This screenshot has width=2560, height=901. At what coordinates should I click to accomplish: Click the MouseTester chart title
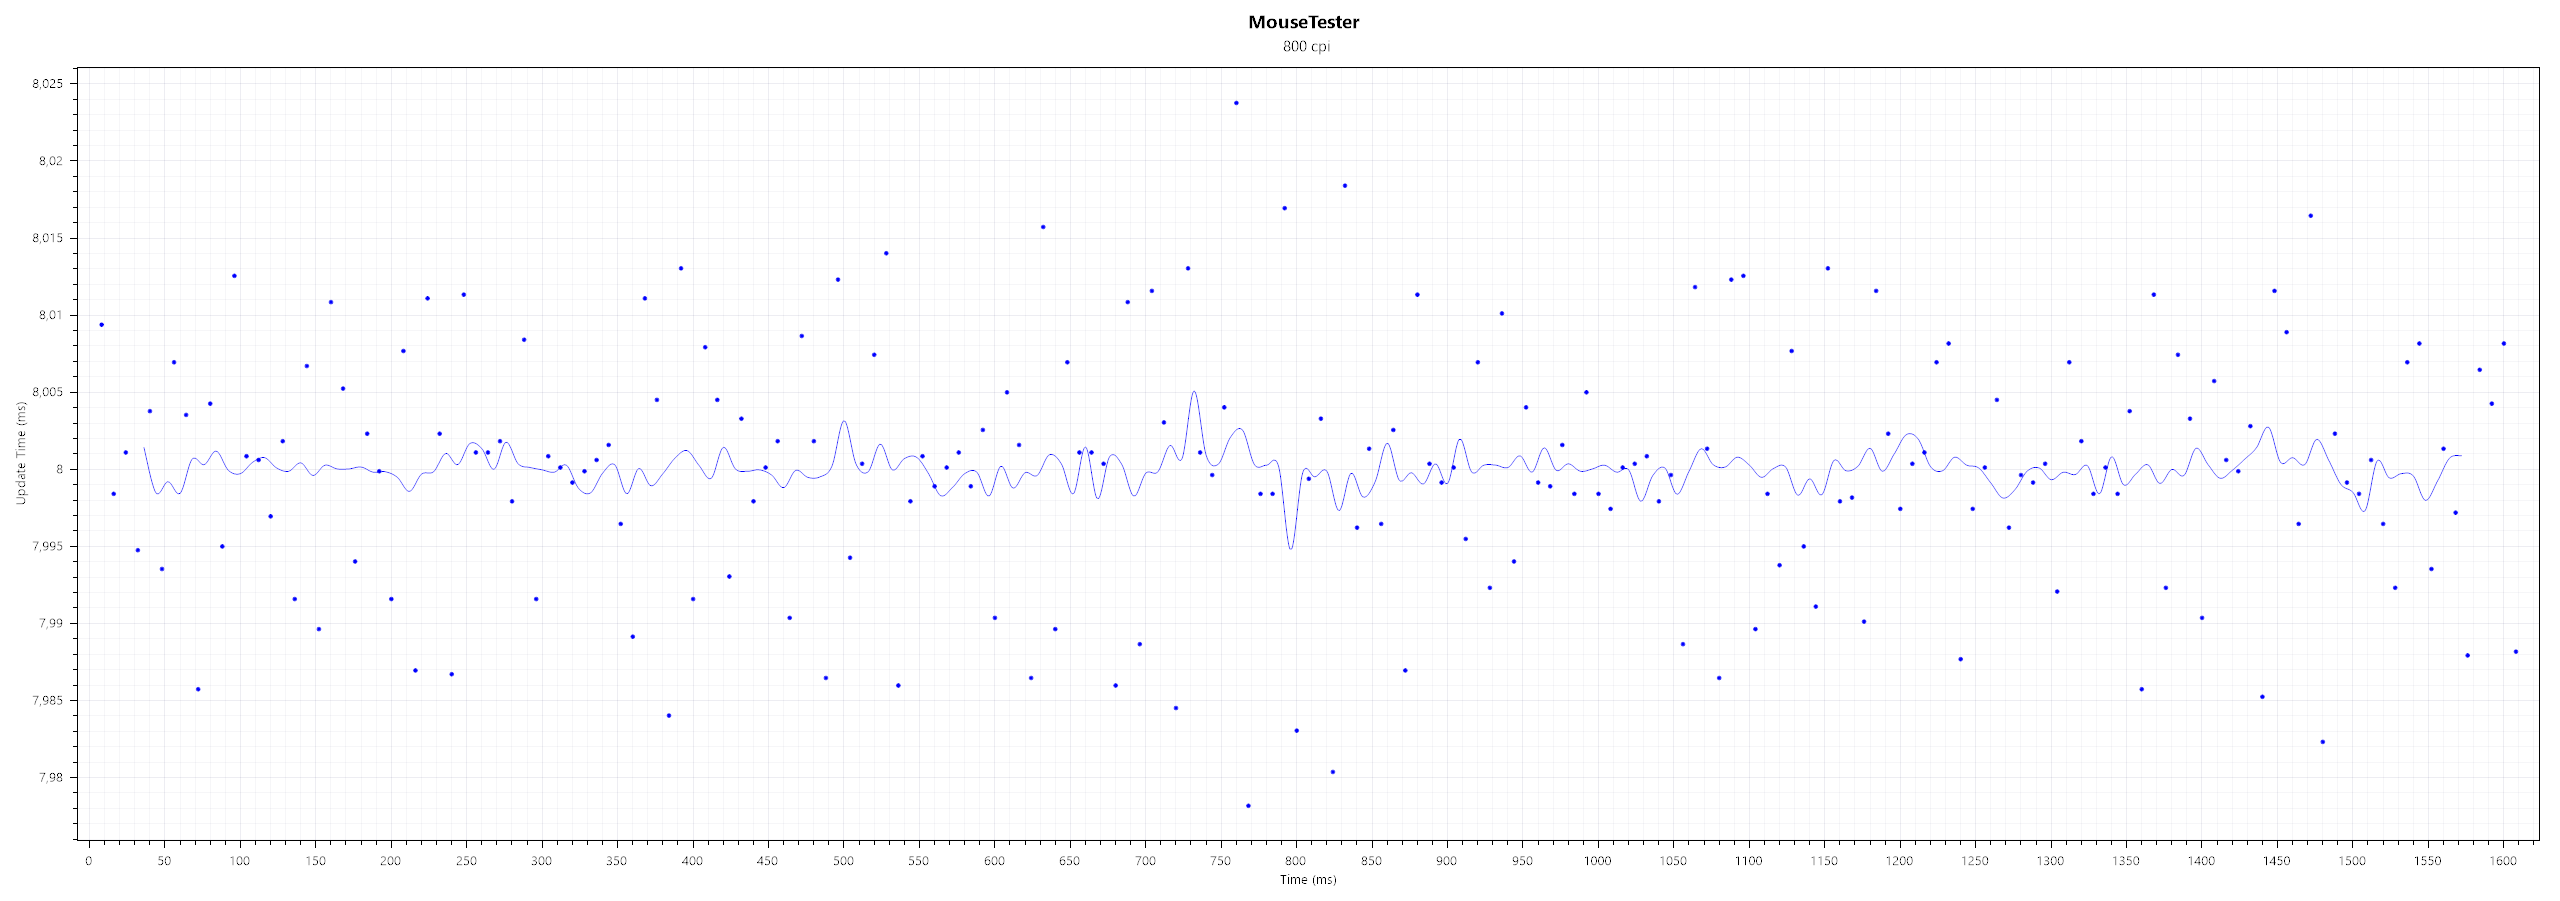coord(1304,22)
